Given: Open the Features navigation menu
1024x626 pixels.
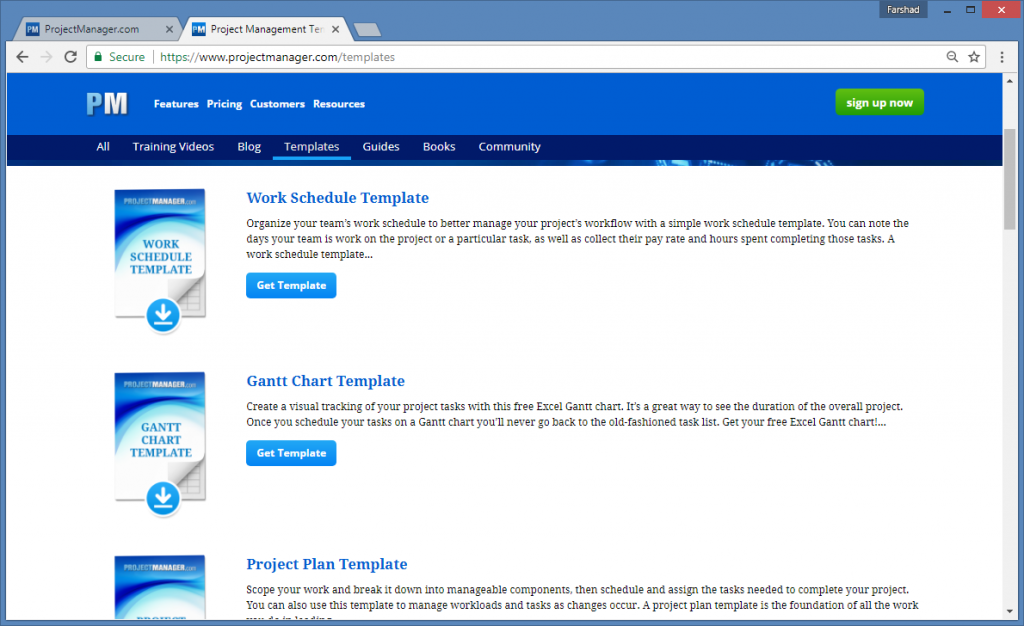Looking at the screenshot, I should point(176,104).
